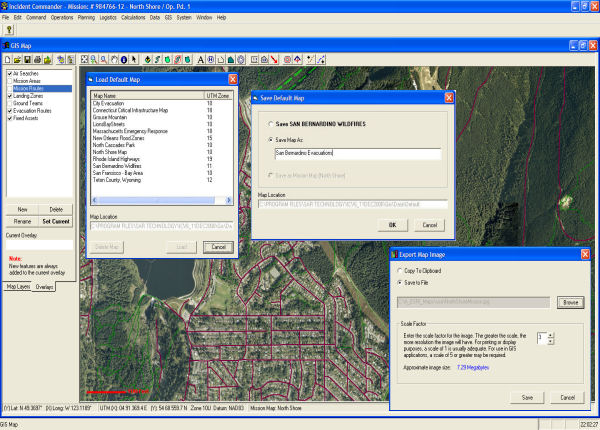Click the Save floppy disk icon
Screen dimensions: 600x430
pos(27,60)
